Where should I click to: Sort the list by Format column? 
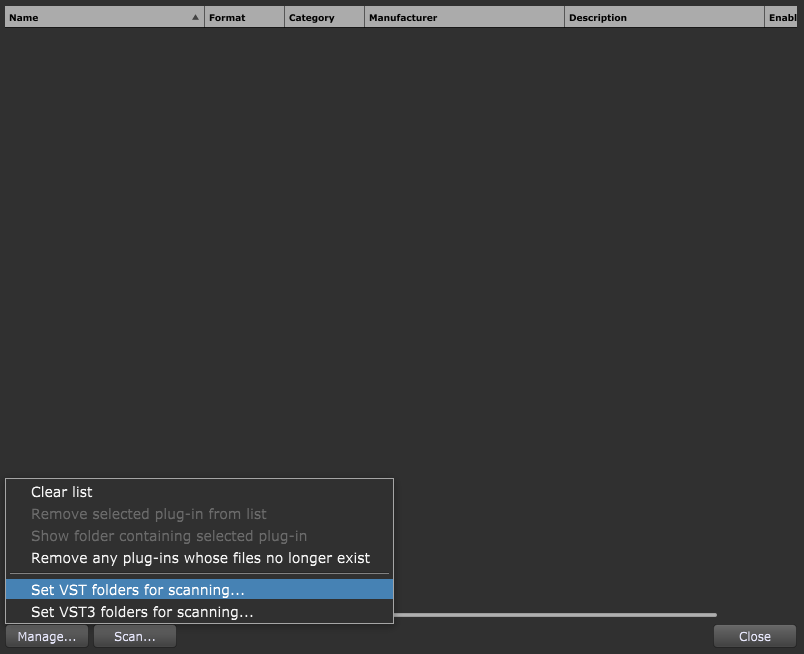(x=245, y=17)
